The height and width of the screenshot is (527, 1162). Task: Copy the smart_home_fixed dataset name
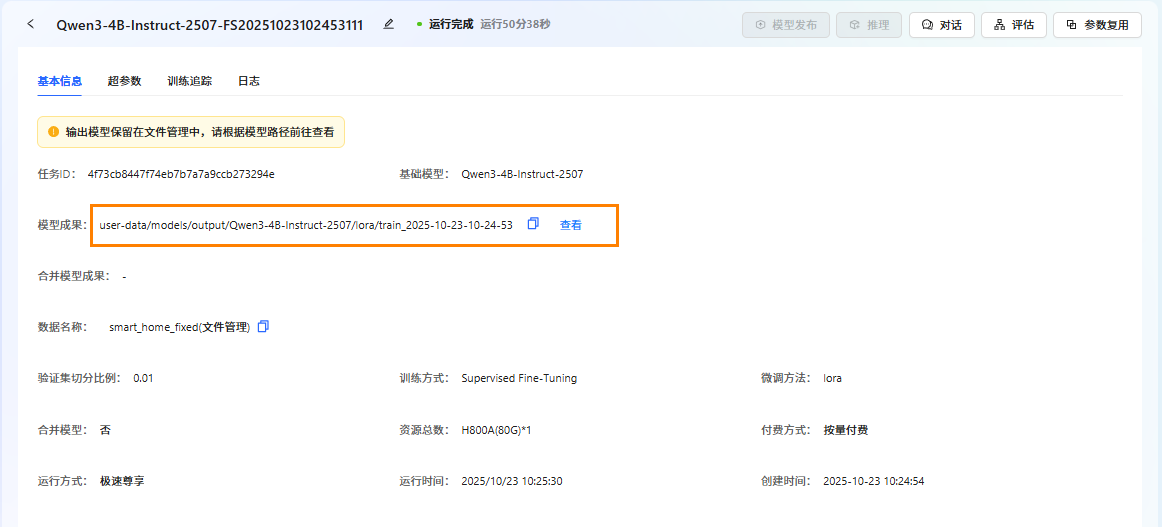click(264, 326)
